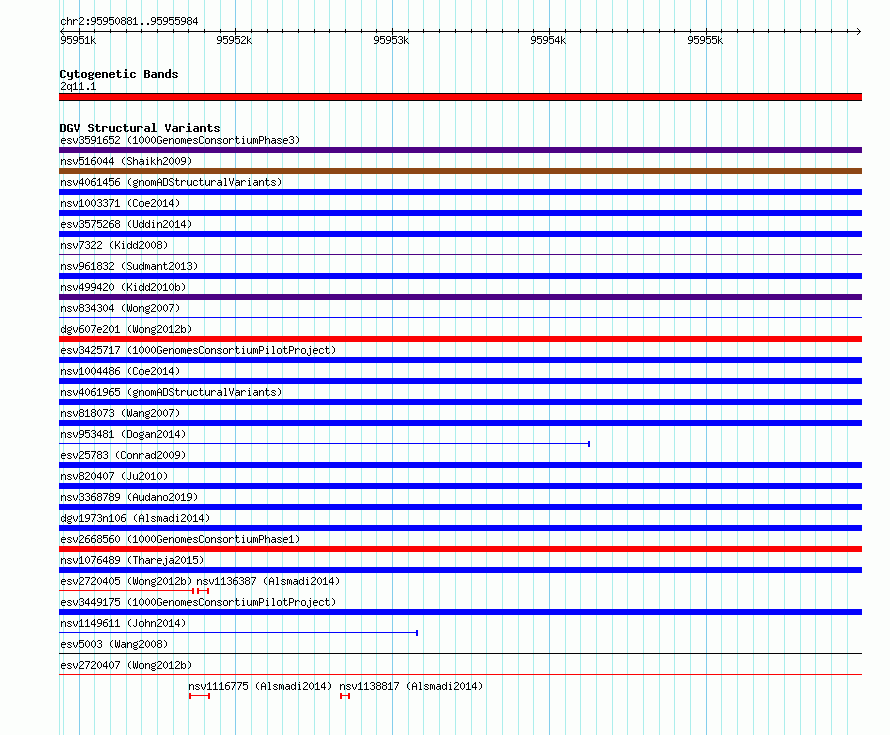Click the small red glyph under nsv1138817
Screen dimensions: 890x735
click(x=345, y=696)
